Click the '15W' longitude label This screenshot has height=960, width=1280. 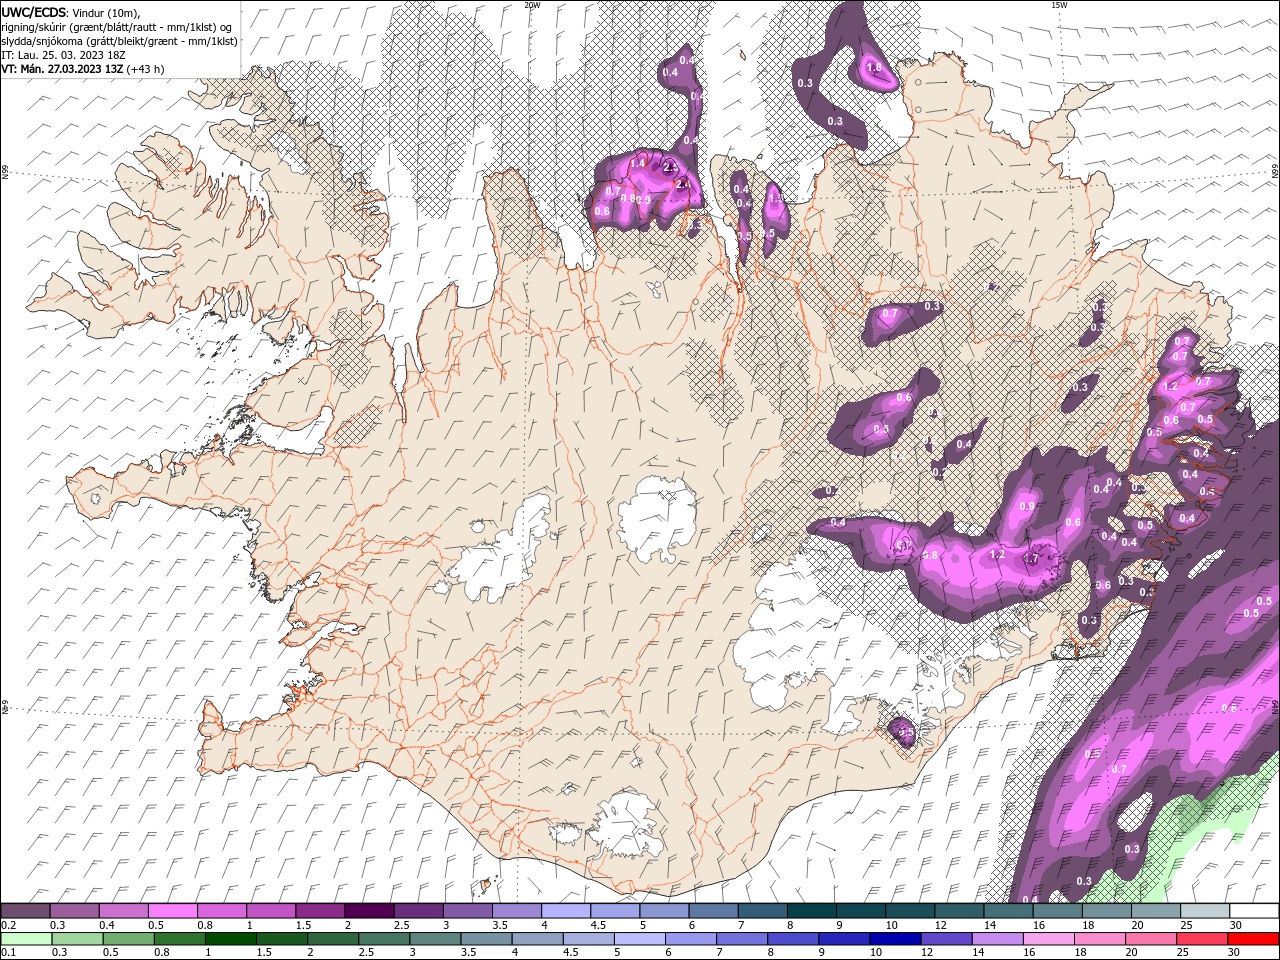(x=1059, y=5)
